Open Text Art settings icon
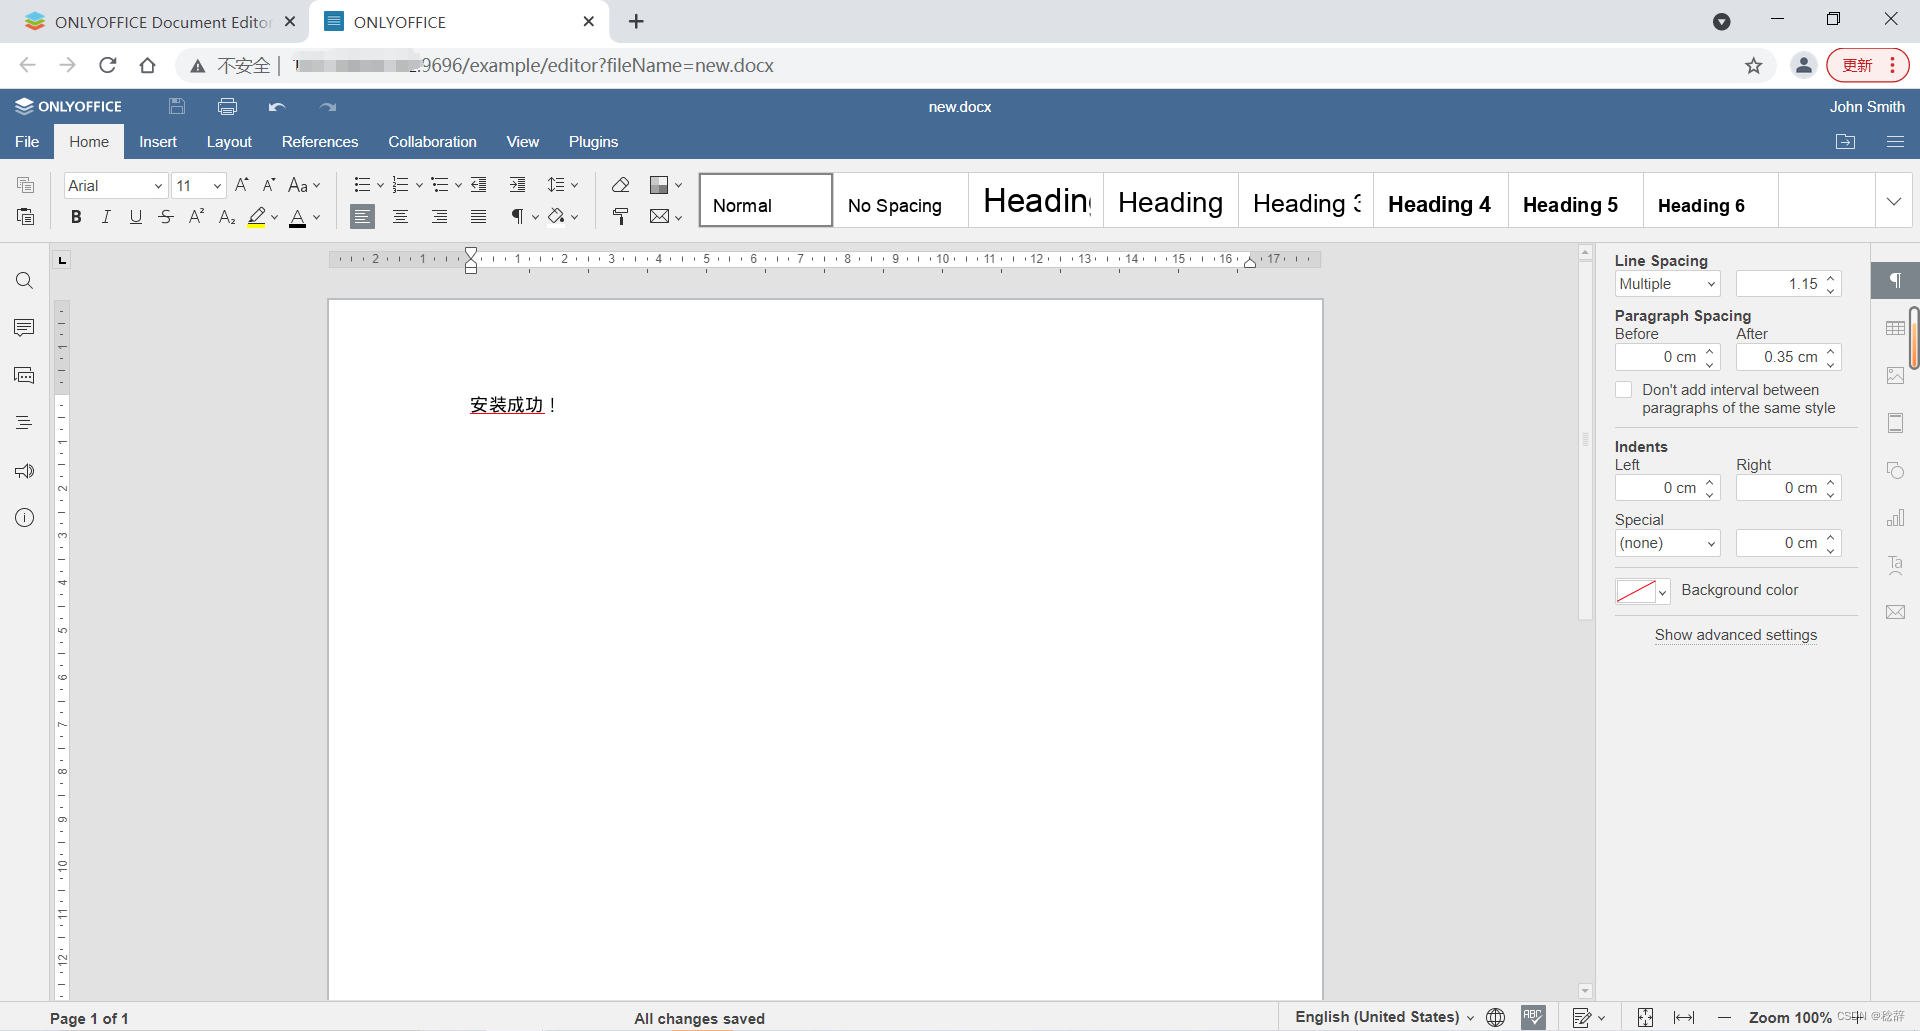This screenshot has width=1920, height=1031. point(1895,565)
